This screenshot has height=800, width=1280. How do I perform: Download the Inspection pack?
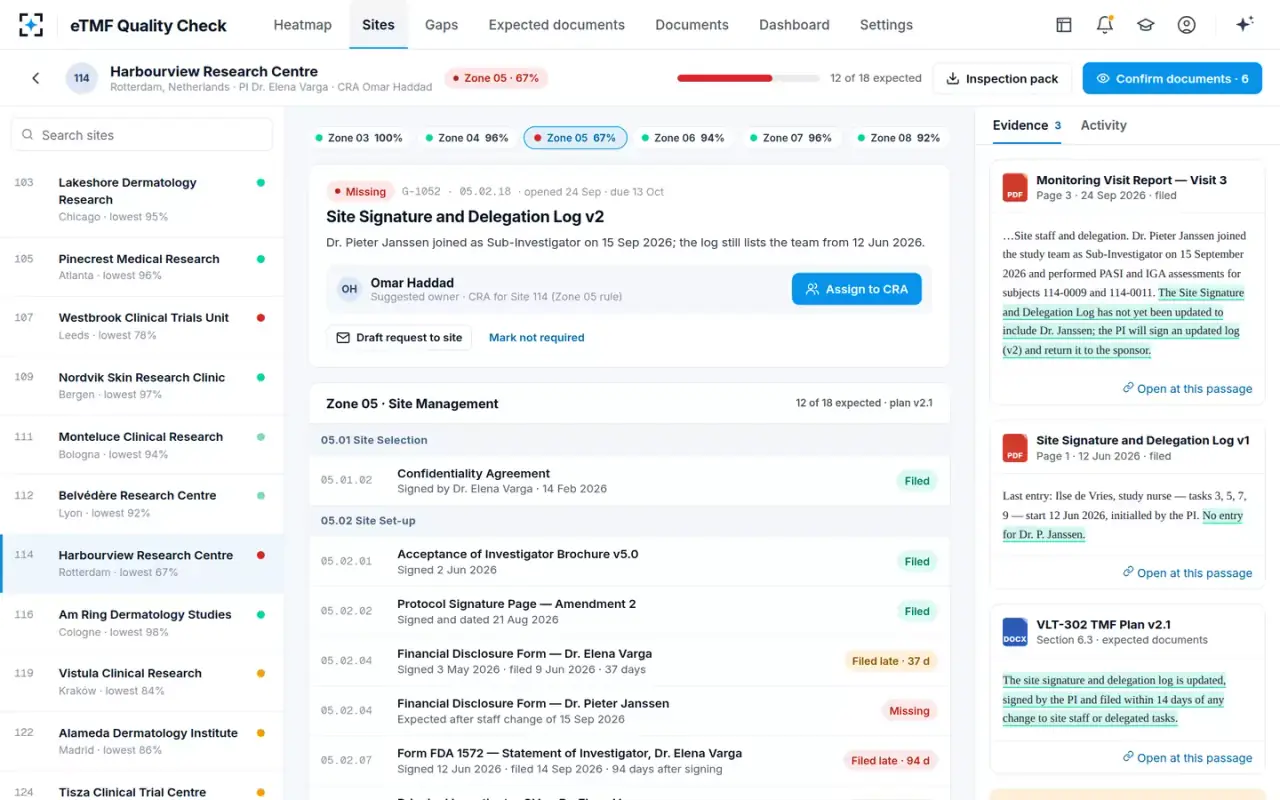click(1002, 78)
